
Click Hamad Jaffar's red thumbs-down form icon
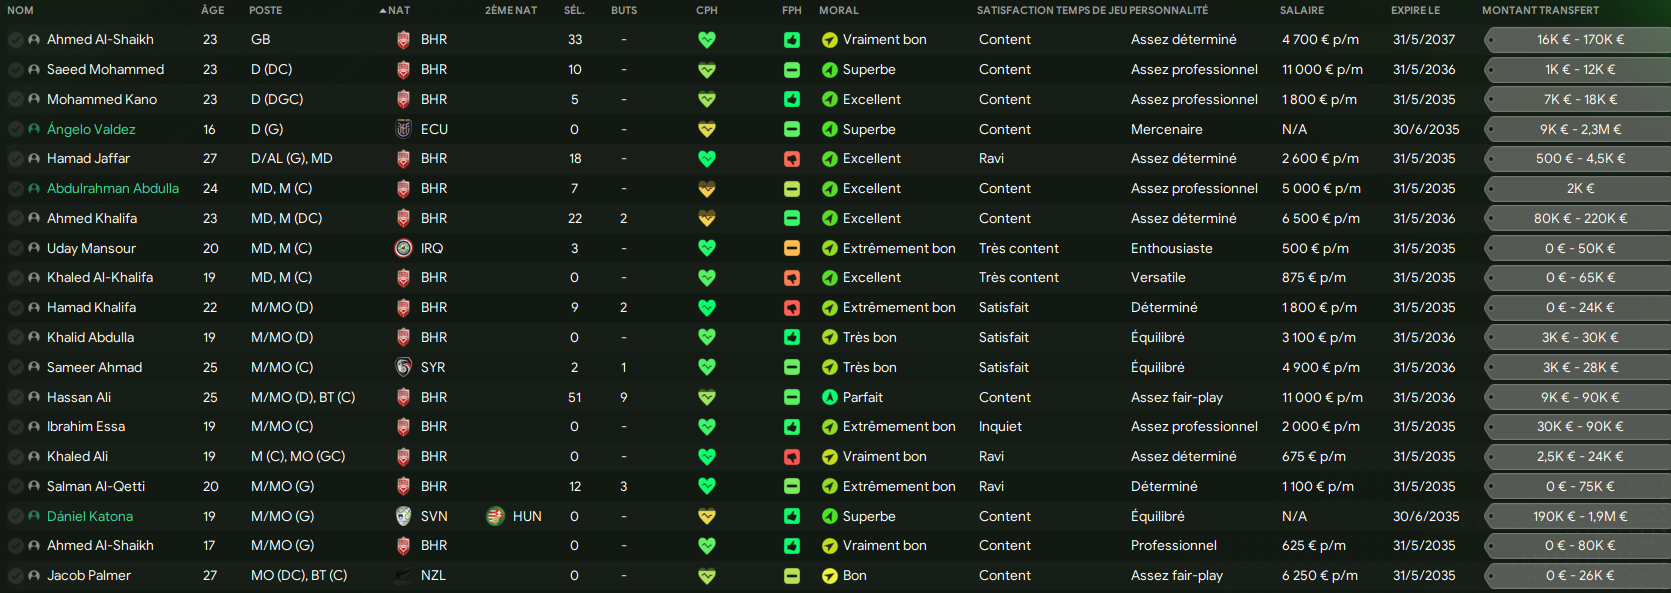point(791,159)
